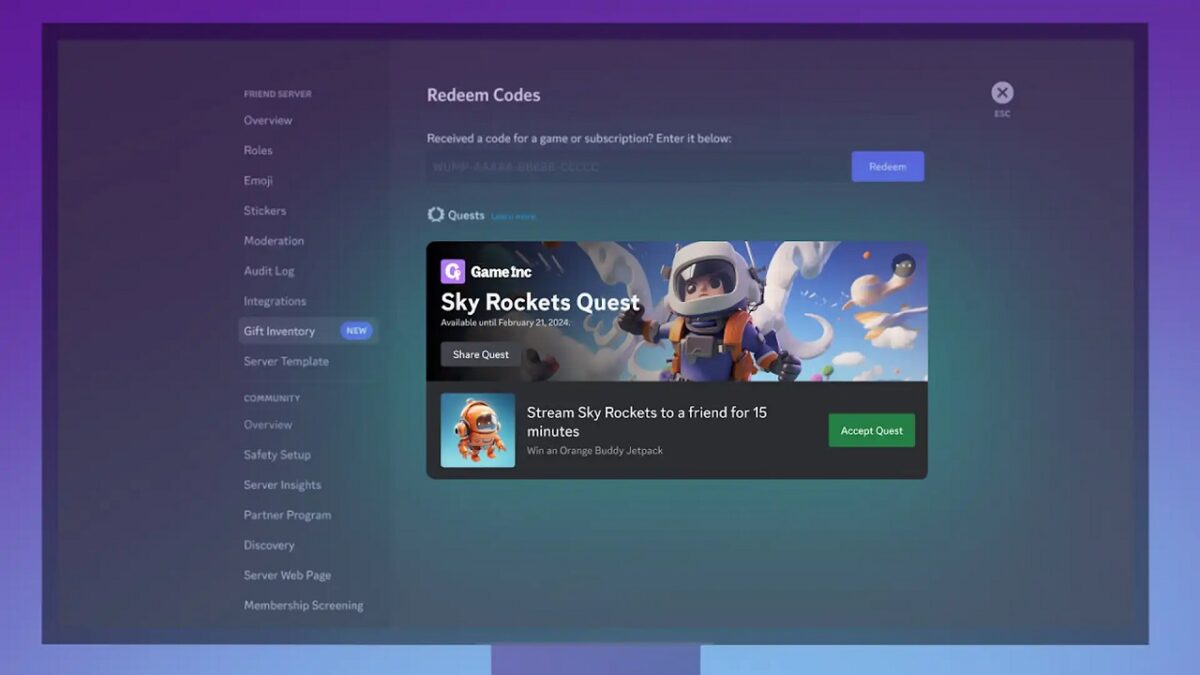Open the Discovery settings page
Screen dimensions: 1200x675
268,545
